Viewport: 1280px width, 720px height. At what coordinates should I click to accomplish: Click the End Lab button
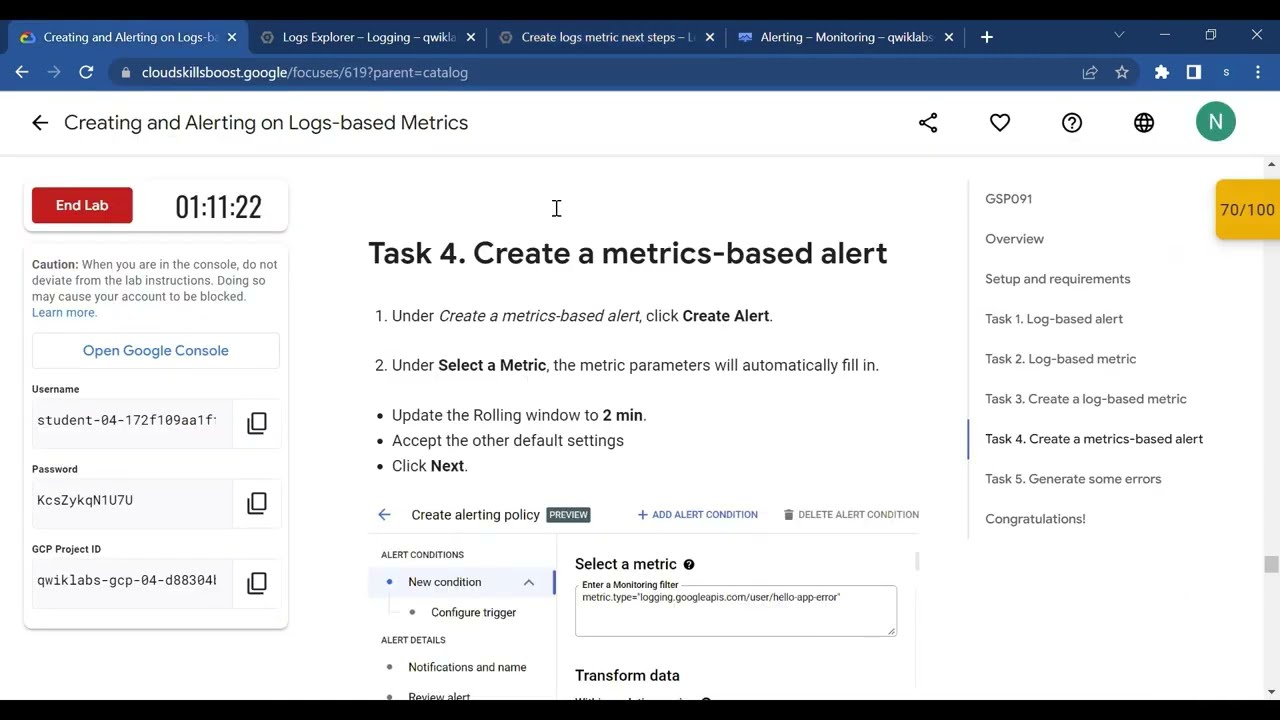pos(82,205)
